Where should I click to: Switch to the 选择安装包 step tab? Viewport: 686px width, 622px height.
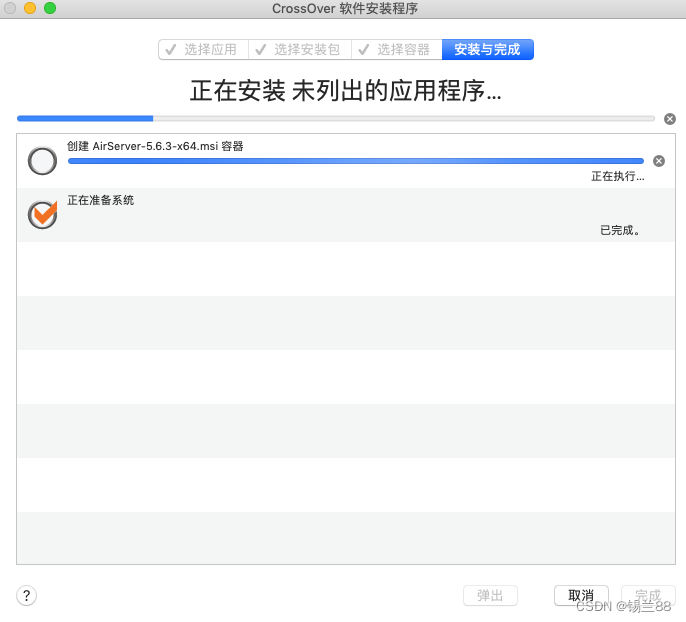coord(300,49)
